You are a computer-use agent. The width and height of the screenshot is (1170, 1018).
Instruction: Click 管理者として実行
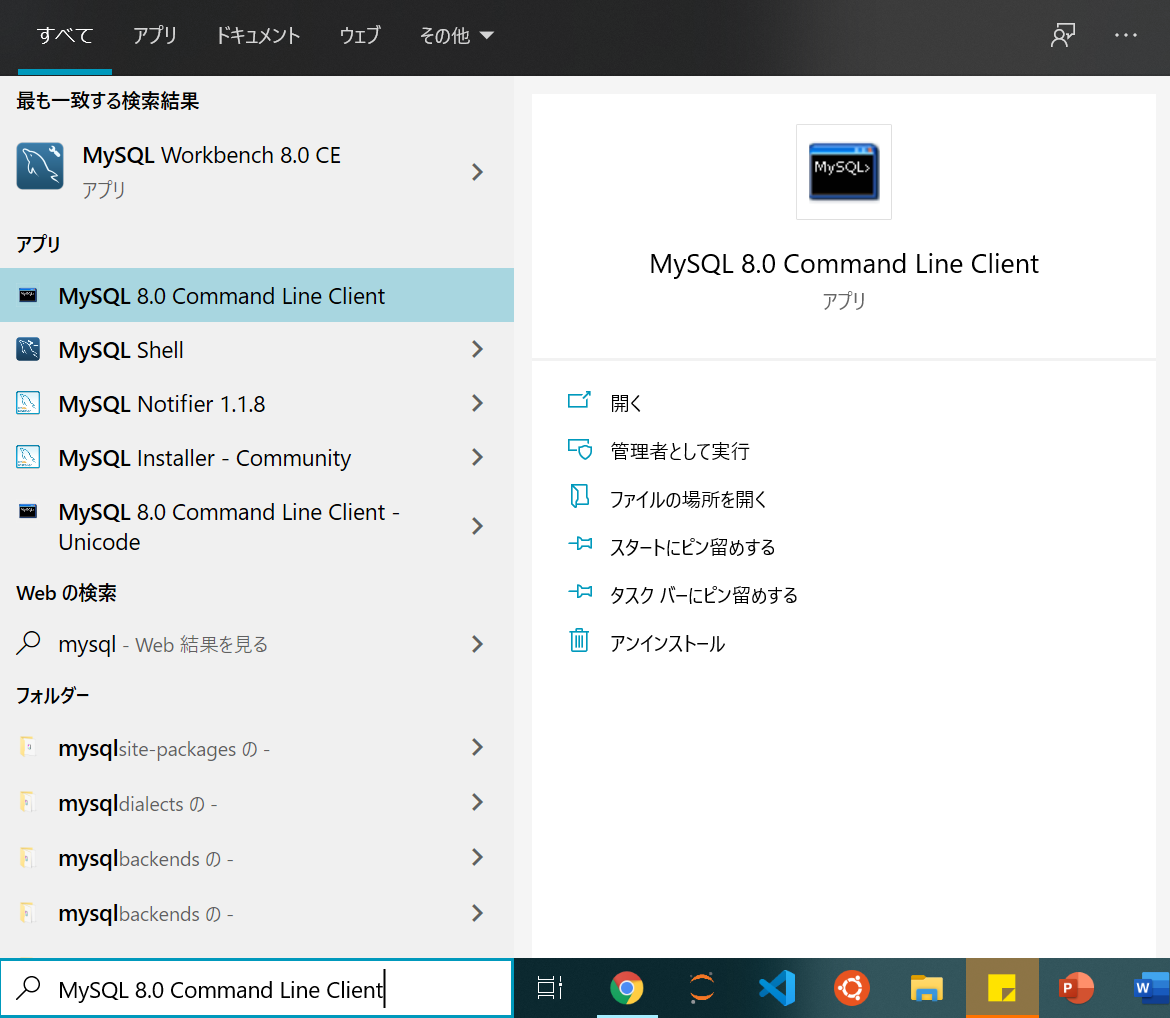point(679,451)
